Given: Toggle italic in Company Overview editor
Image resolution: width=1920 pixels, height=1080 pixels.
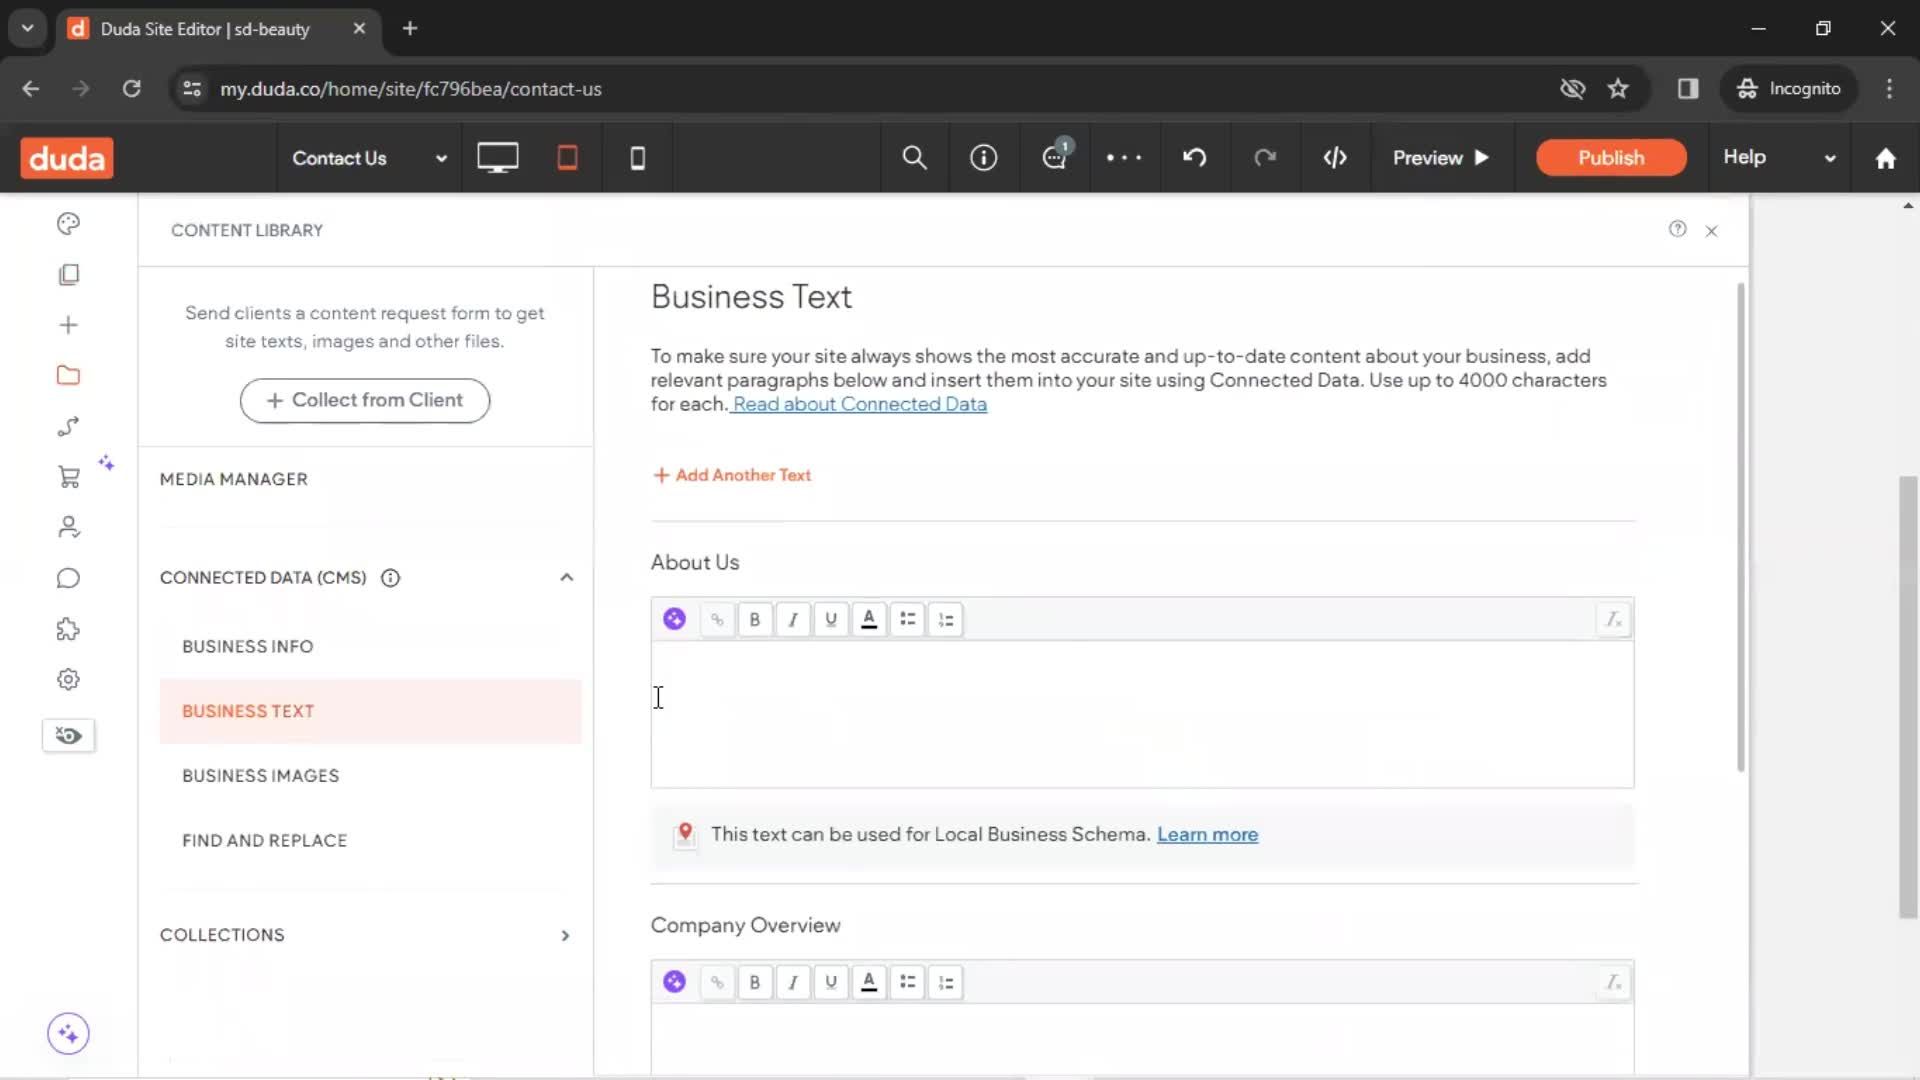Looking at the screenshot, I should click(x=793, y=983).
